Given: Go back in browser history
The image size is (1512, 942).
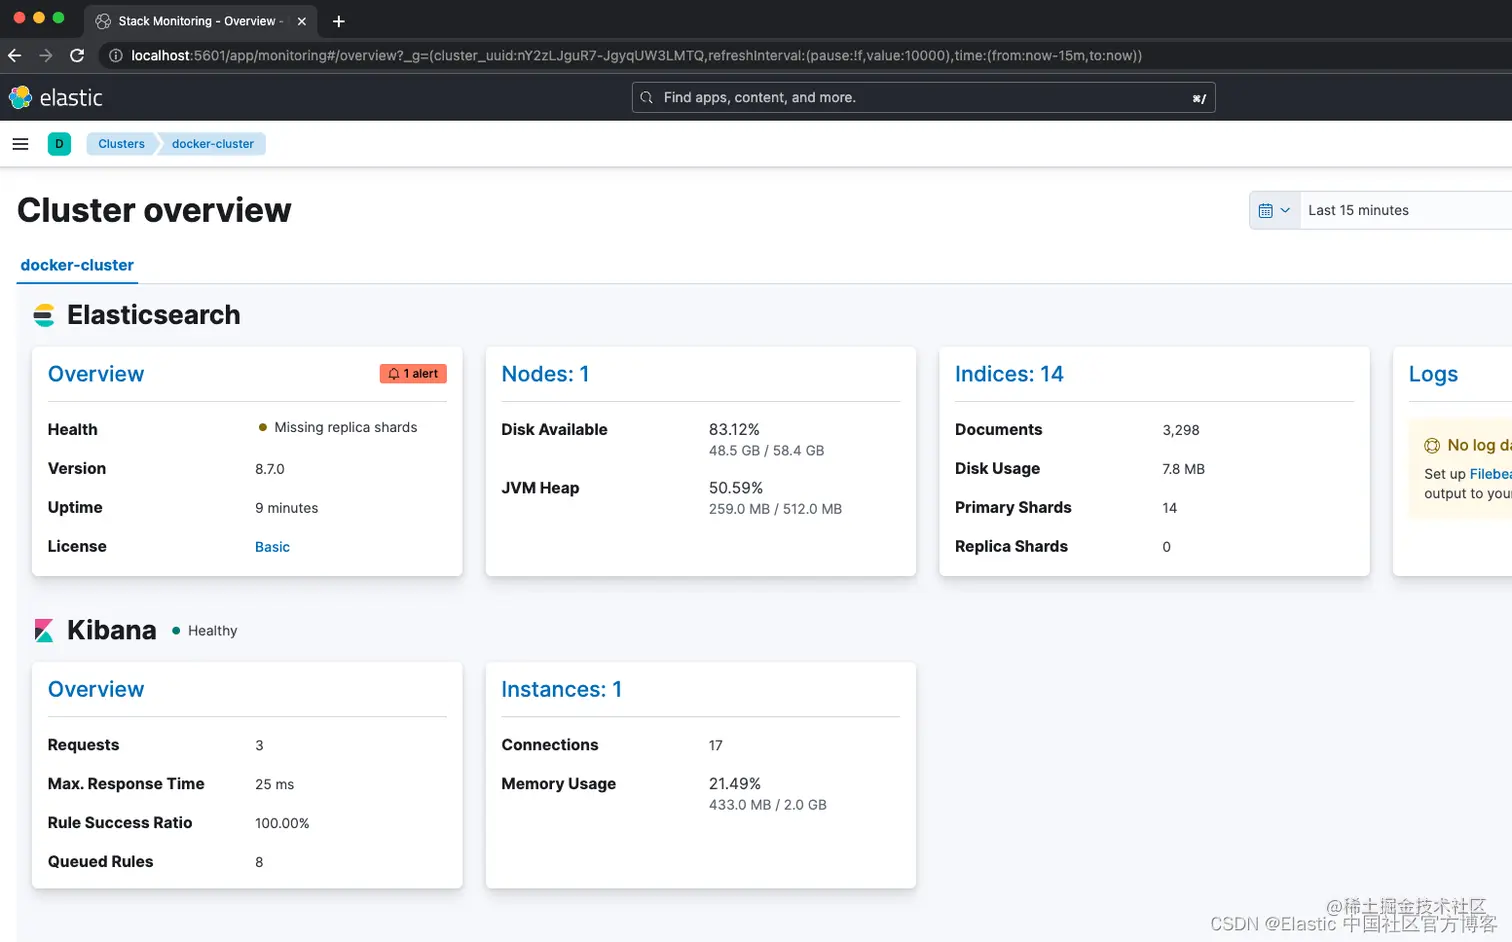Looking at the screenshot, I should 14,55.
